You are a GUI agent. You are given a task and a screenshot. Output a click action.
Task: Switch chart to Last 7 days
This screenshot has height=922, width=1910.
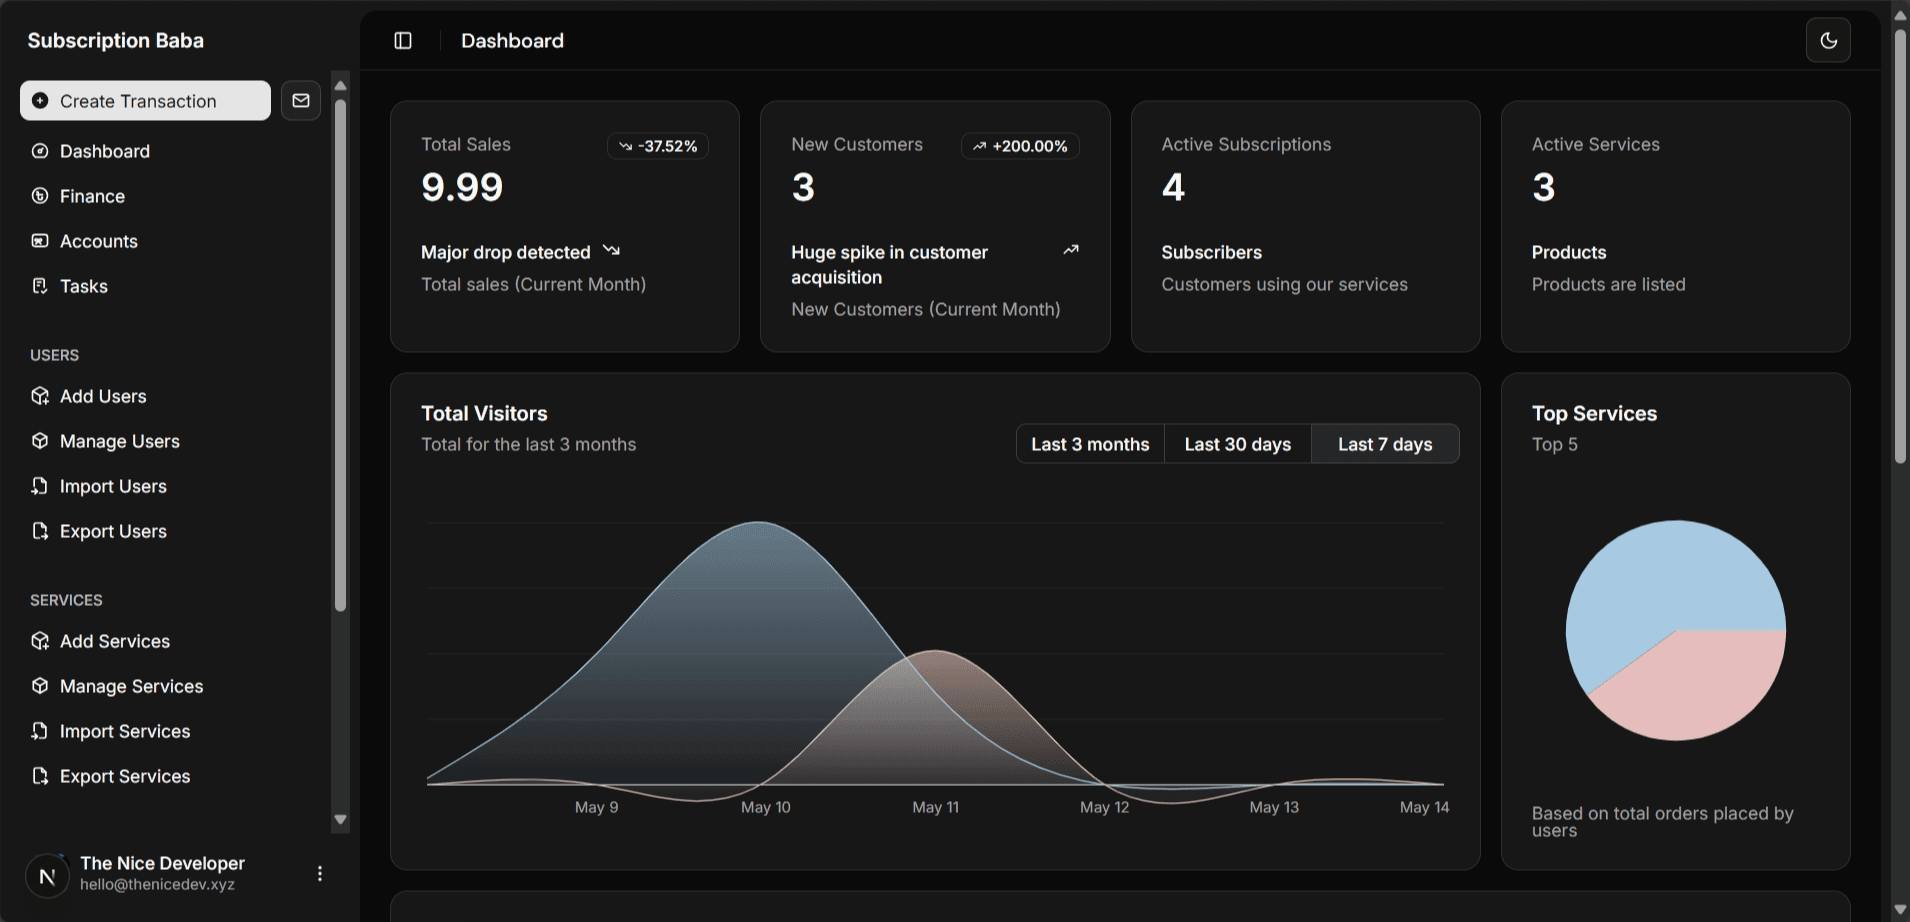coord(1385,444)
